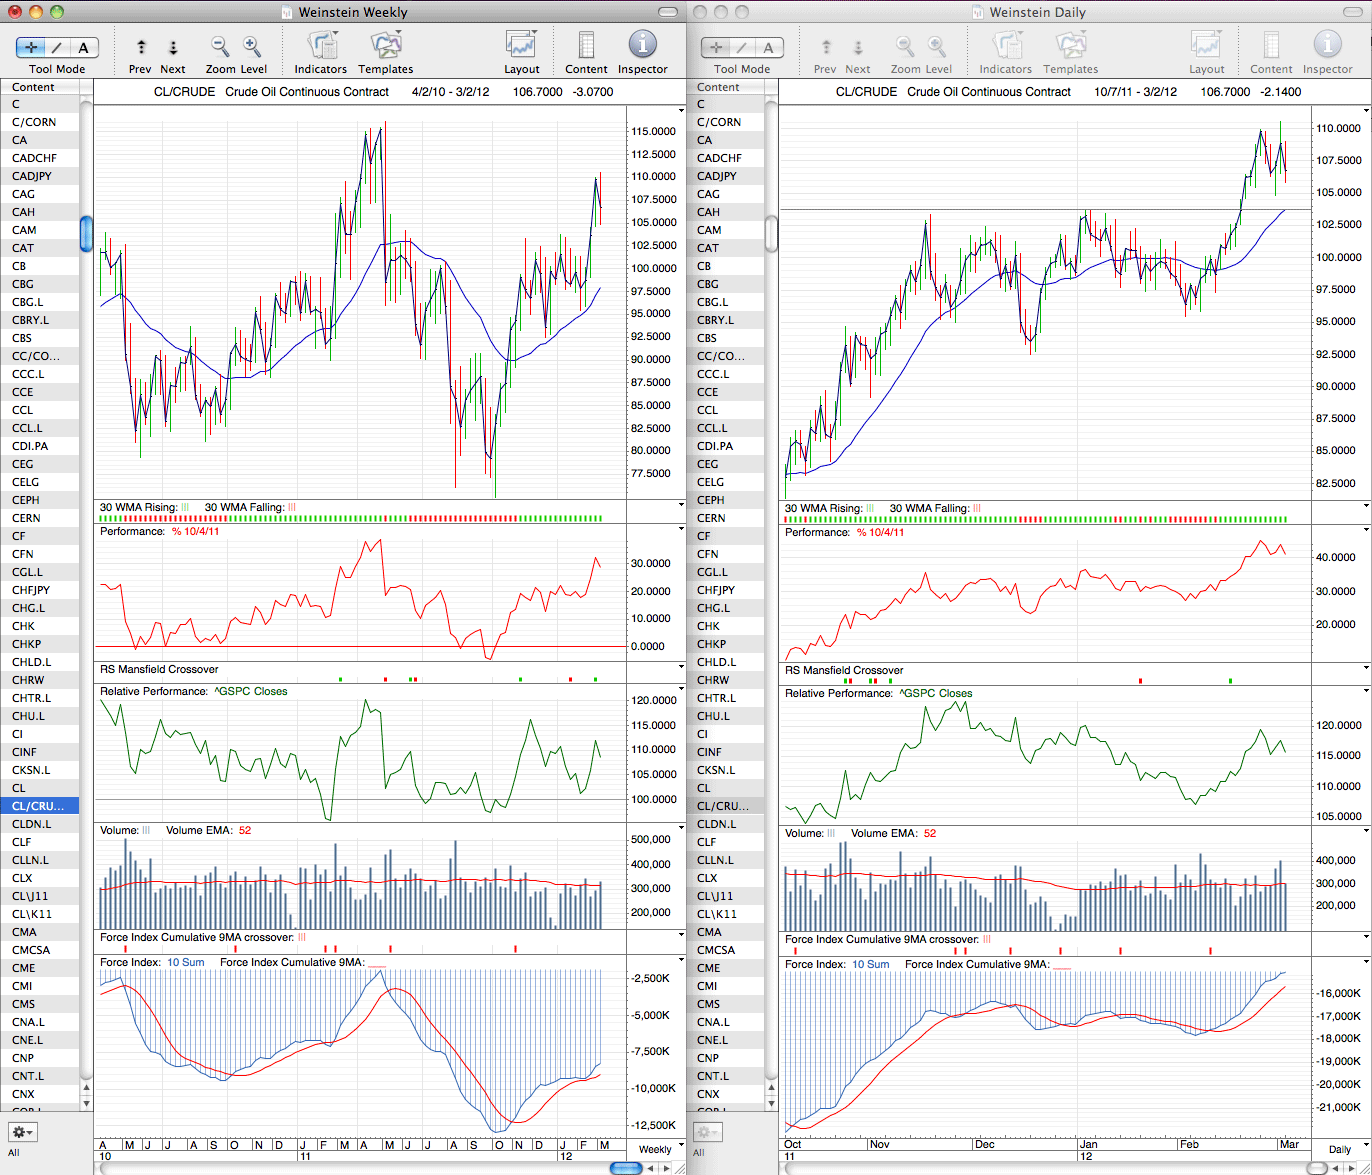Toggle the Content panel in Weinstein Weekly
The width and height of the screenshot is (1372, 1175).
586,45
